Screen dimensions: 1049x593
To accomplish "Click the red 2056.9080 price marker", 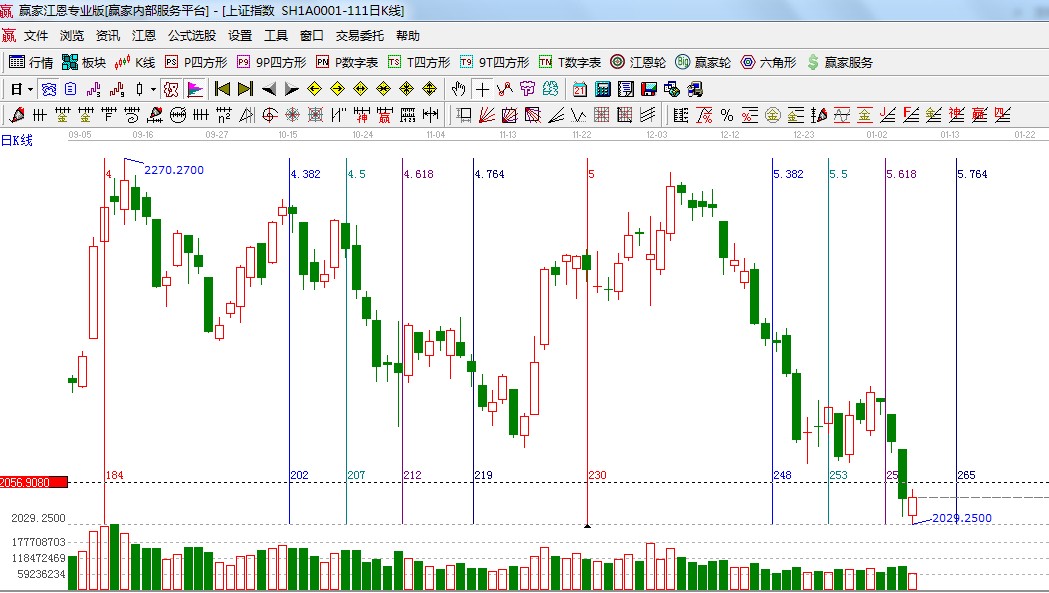I will [33, 482].
